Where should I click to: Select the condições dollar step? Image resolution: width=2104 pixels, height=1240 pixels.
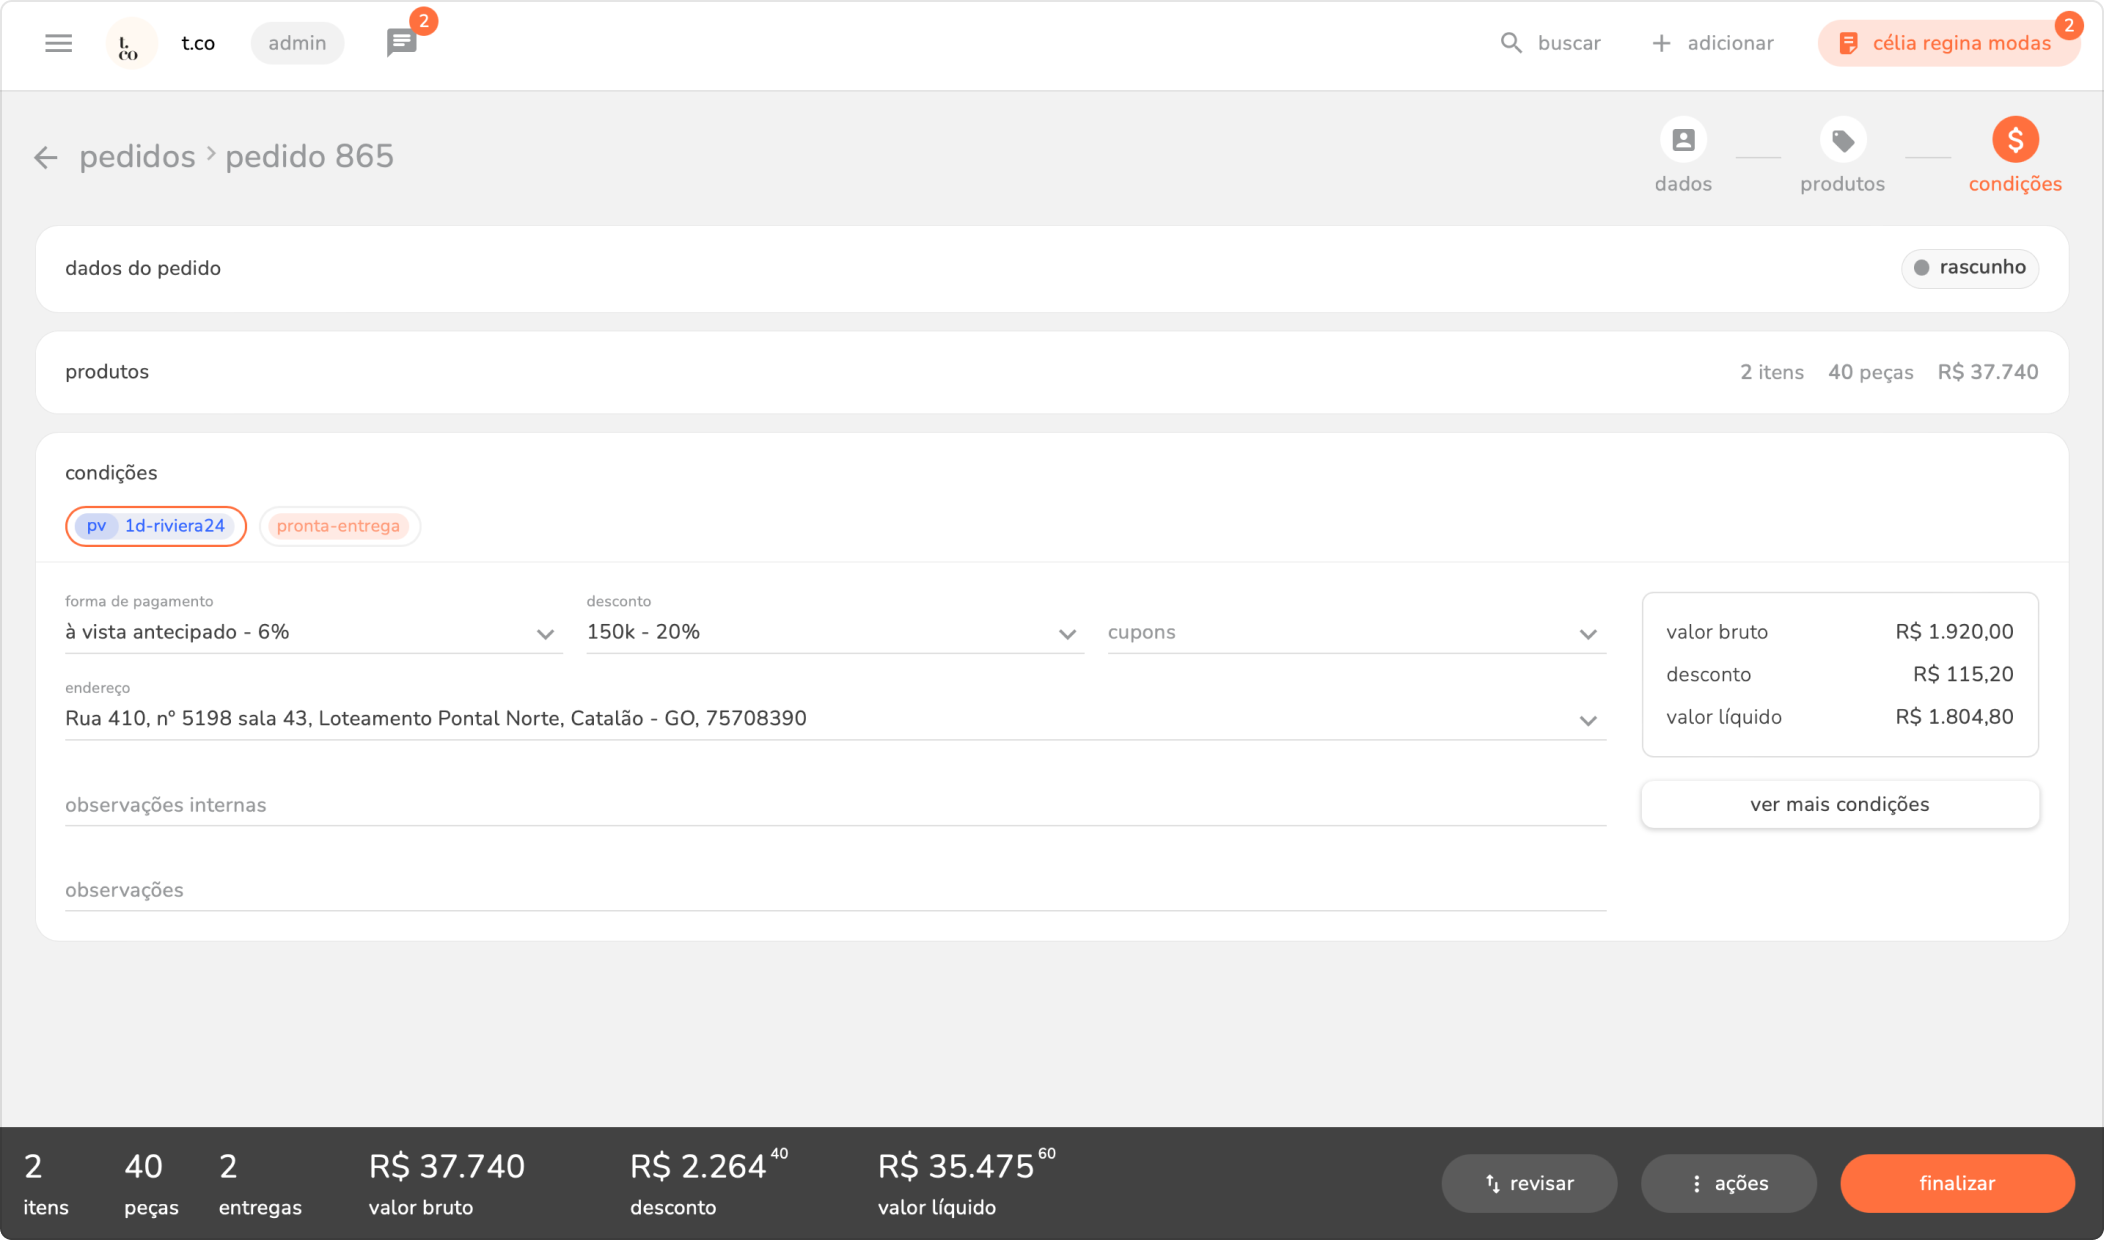click(x=2014, y=141)
